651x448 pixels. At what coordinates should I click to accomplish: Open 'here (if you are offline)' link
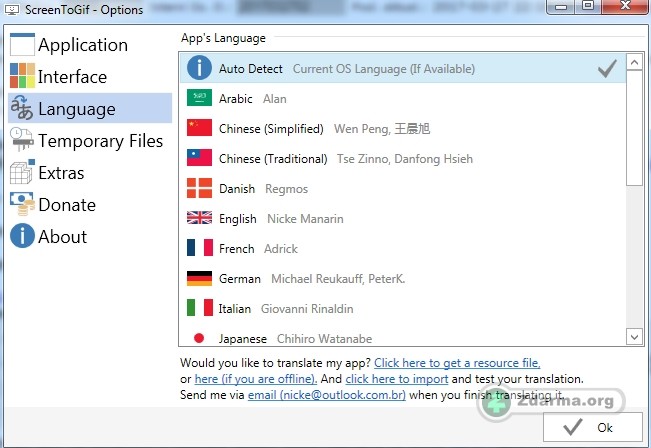pos(256,379)
